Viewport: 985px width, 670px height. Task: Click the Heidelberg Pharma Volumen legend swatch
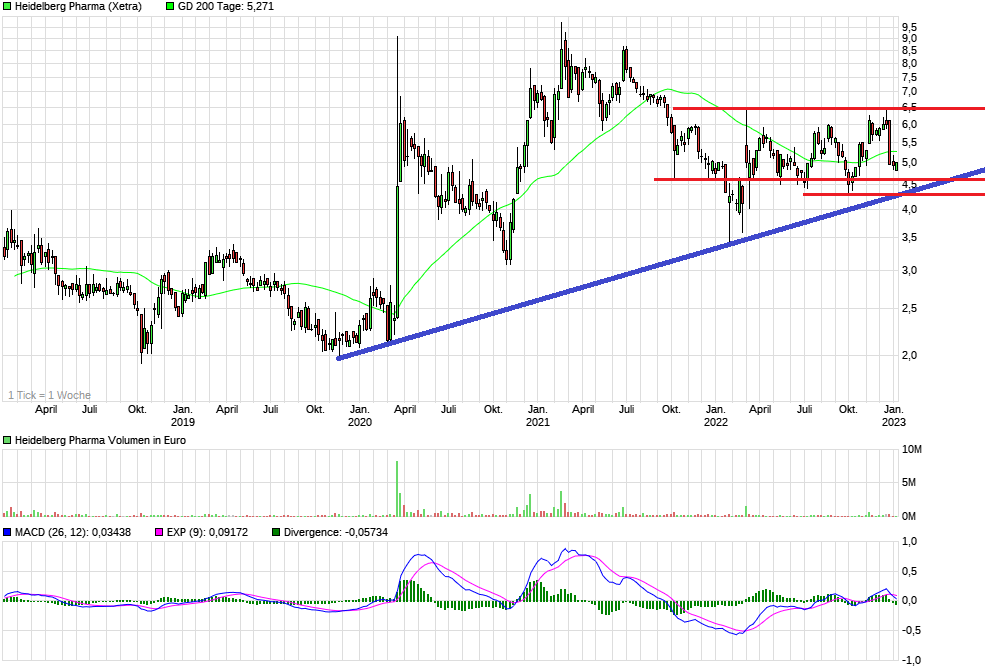click(x=7, y=440)
